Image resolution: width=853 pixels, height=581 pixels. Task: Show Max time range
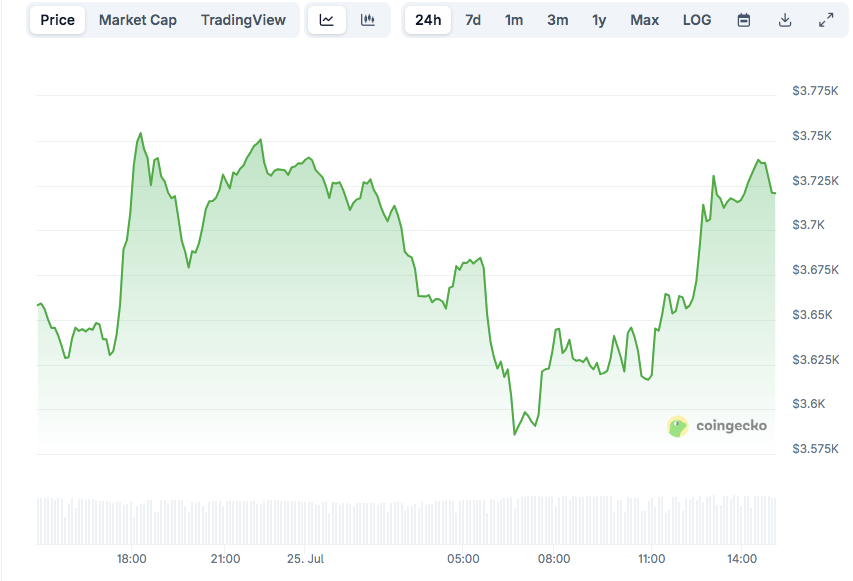pos(644,20)
